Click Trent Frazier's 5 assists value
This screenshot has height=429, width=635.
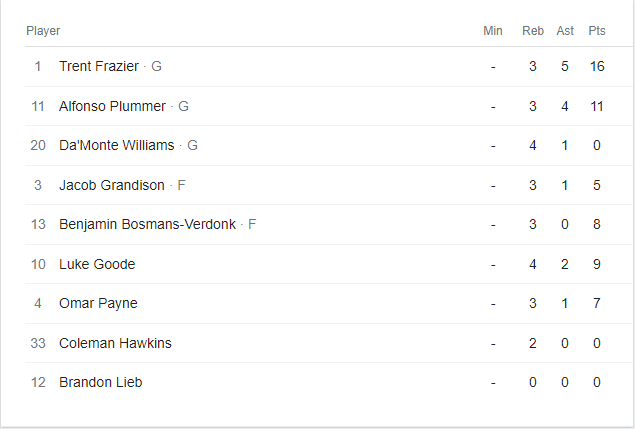(x=565, y=66)
